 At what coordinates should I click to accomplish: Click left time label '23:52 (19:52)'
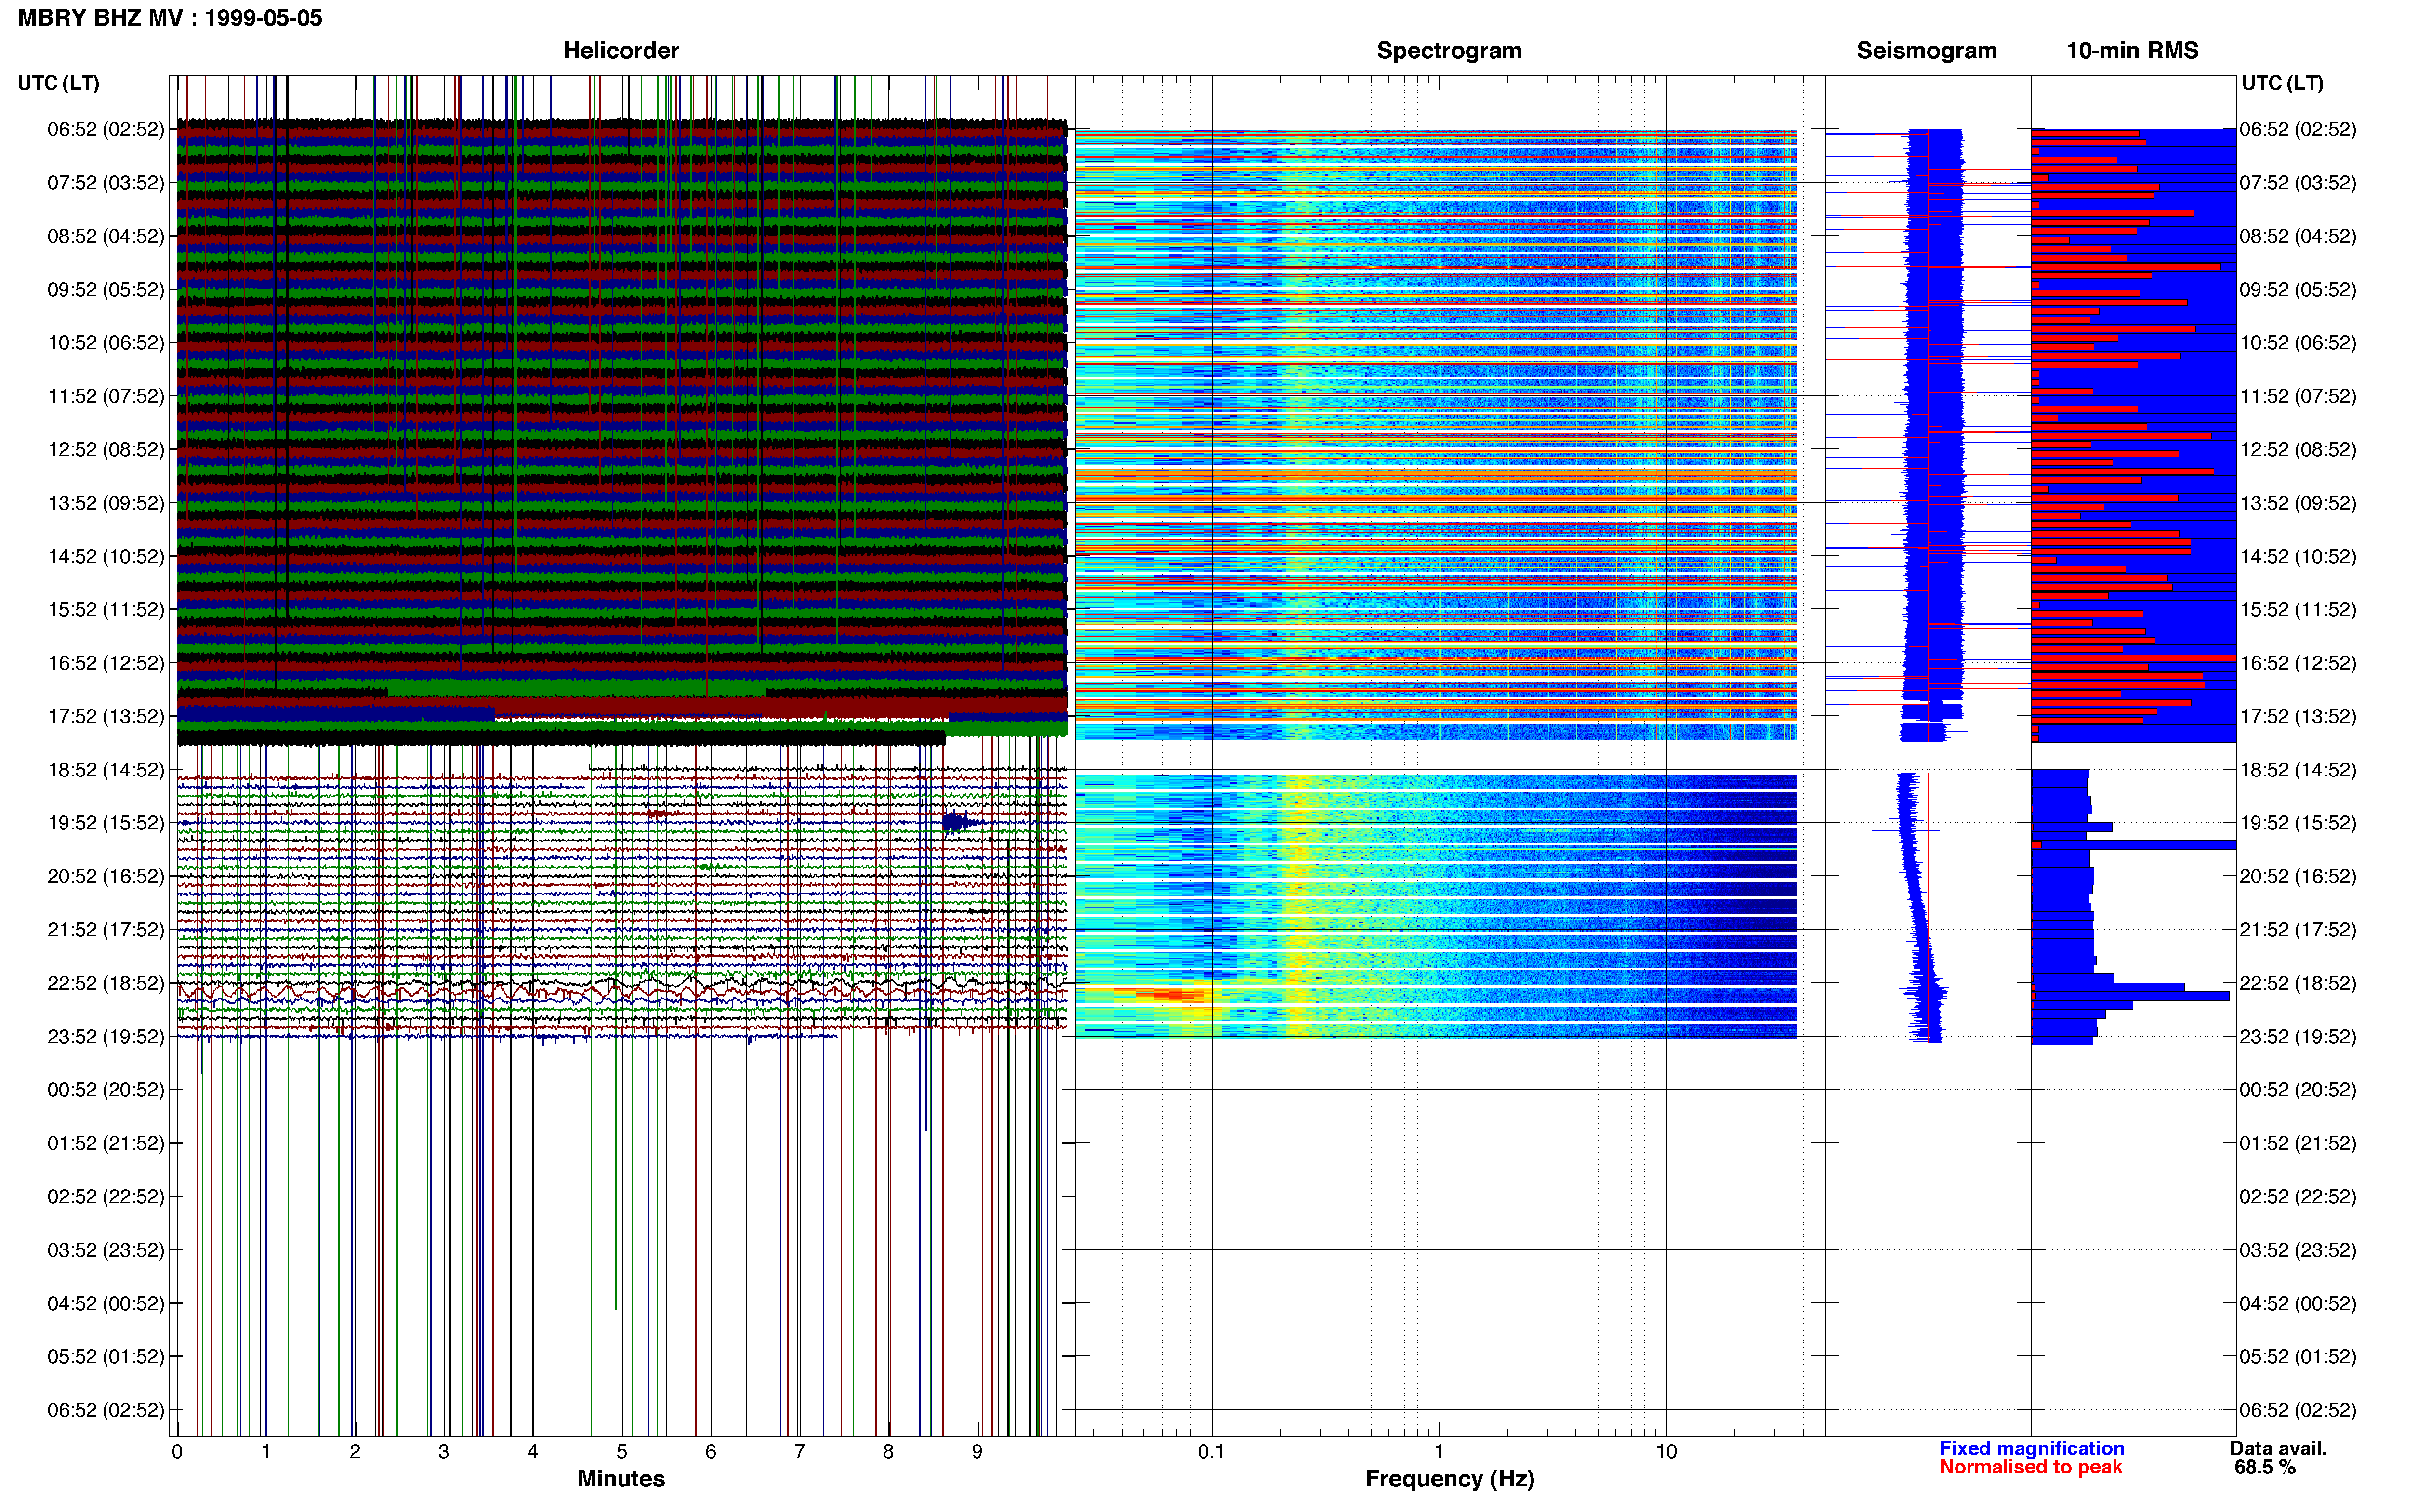[x=105, y=1036]
